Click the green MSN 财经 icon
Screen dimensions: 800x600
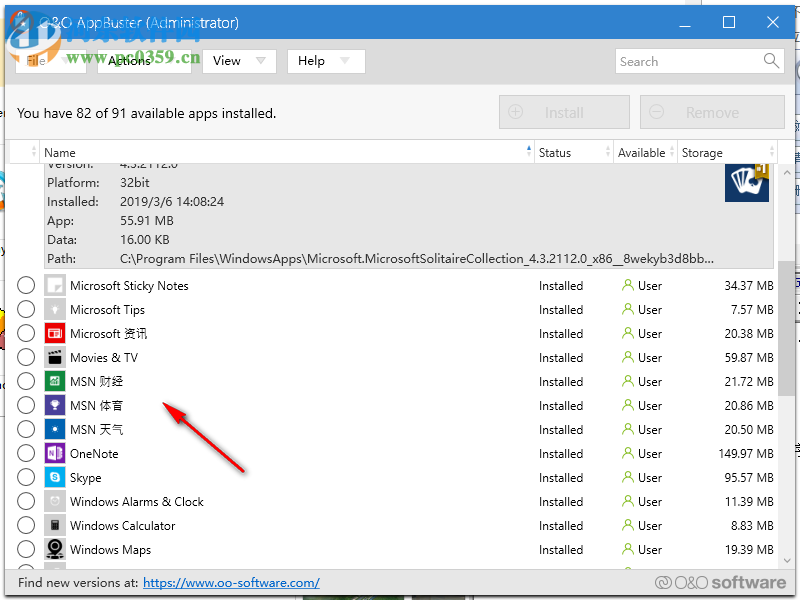[55, 382]
